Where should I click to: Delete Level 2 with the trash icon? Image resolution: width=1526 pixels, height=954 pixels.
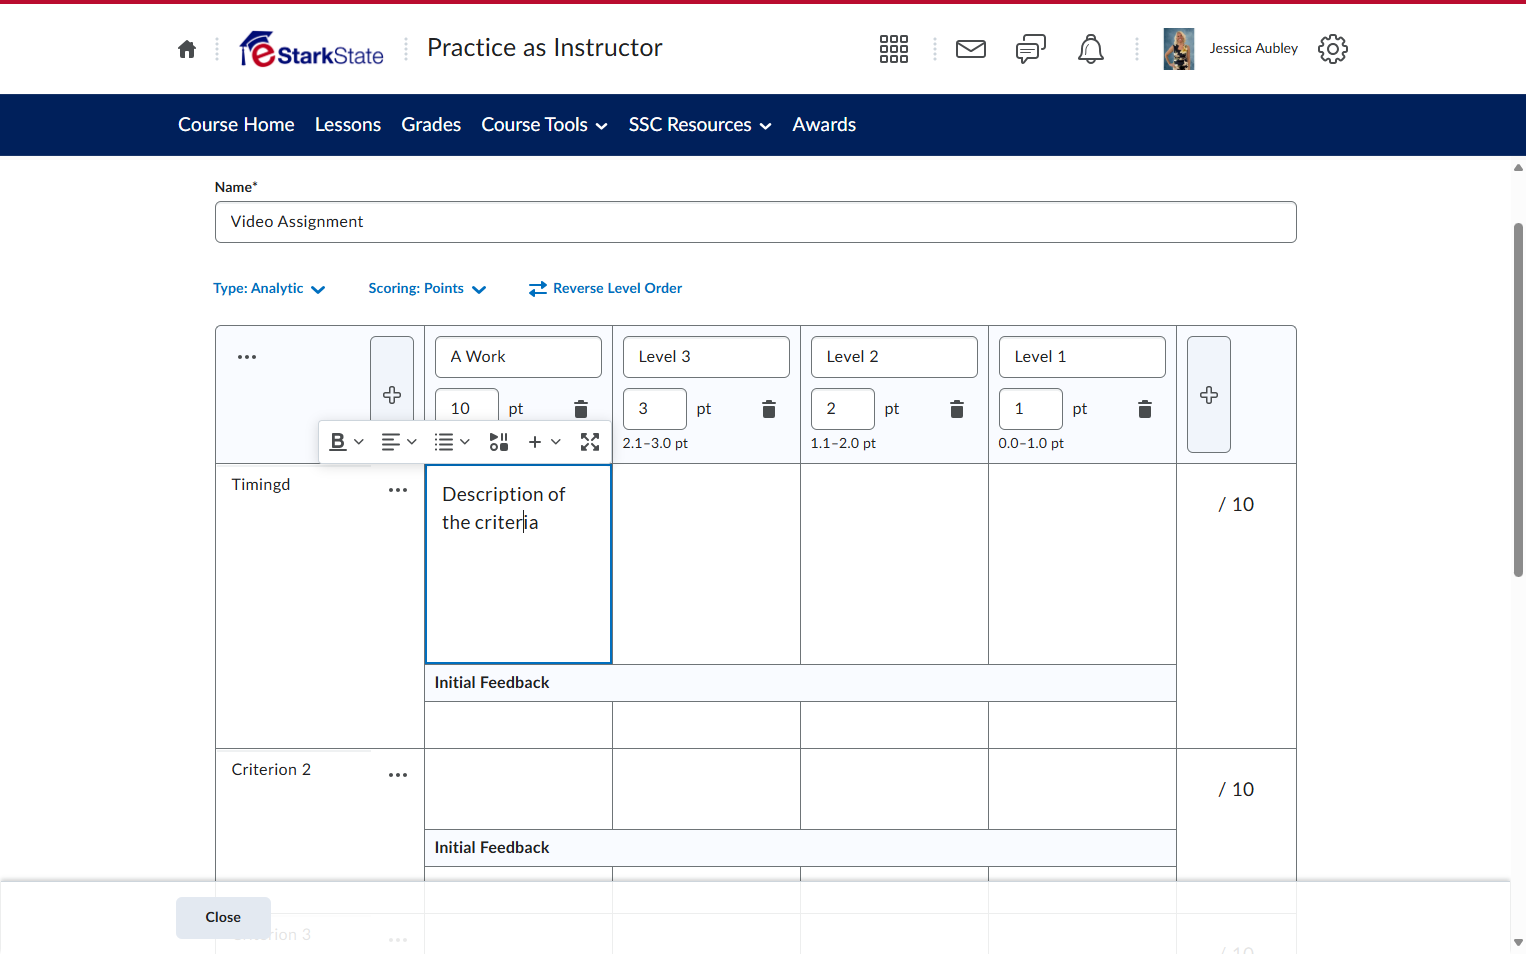click(x=957, y=409)
